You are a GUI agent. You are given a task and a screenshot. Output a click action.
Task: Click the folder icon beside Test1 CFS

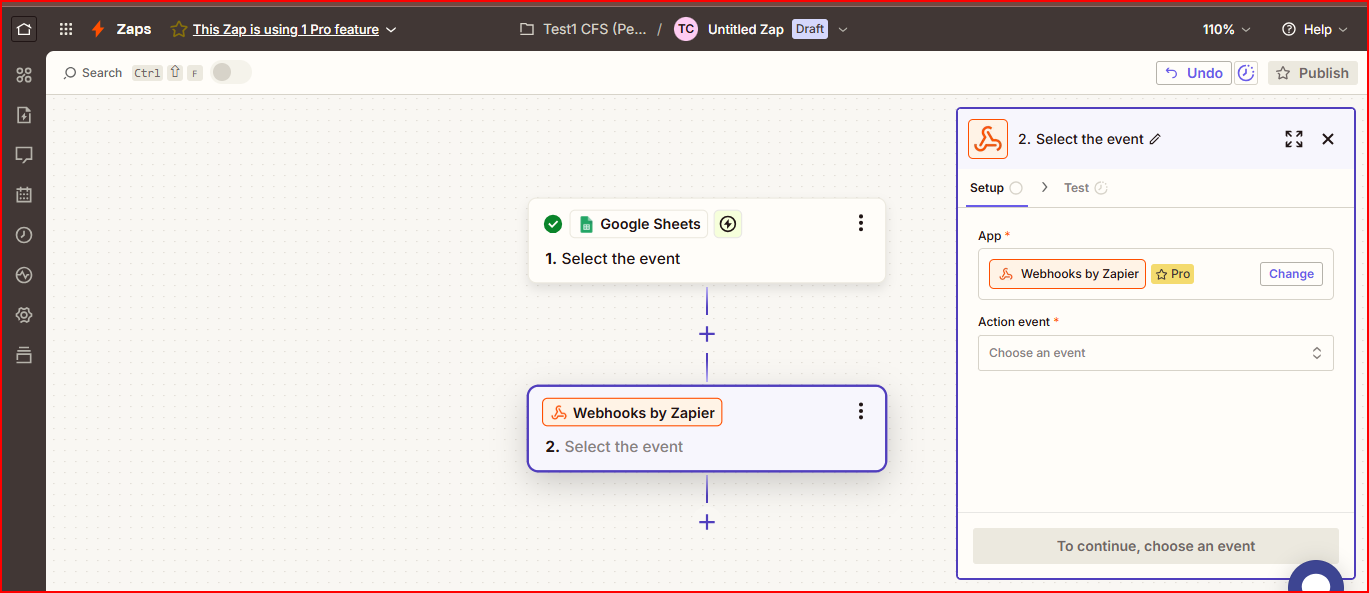tap(527, 29)
